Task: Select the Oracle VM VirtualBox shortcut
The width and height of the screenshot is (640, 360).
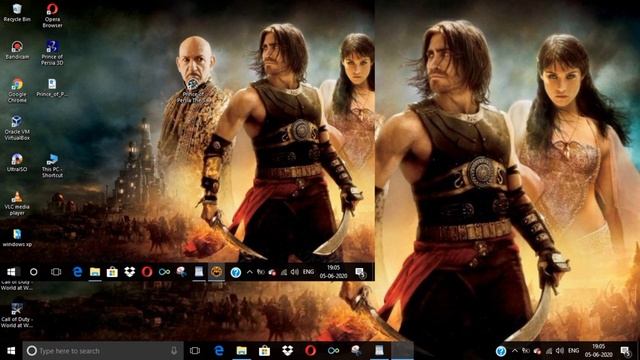Action: click(x=17, y=128)
